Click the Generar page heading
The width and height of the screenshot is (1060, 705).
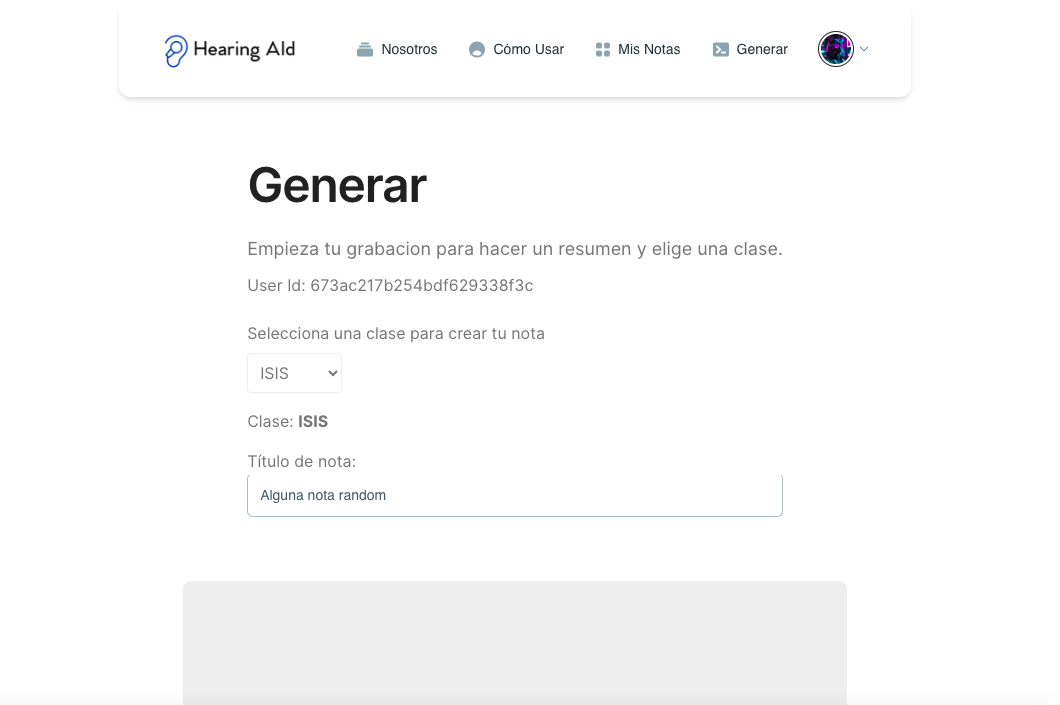[337, 185]
